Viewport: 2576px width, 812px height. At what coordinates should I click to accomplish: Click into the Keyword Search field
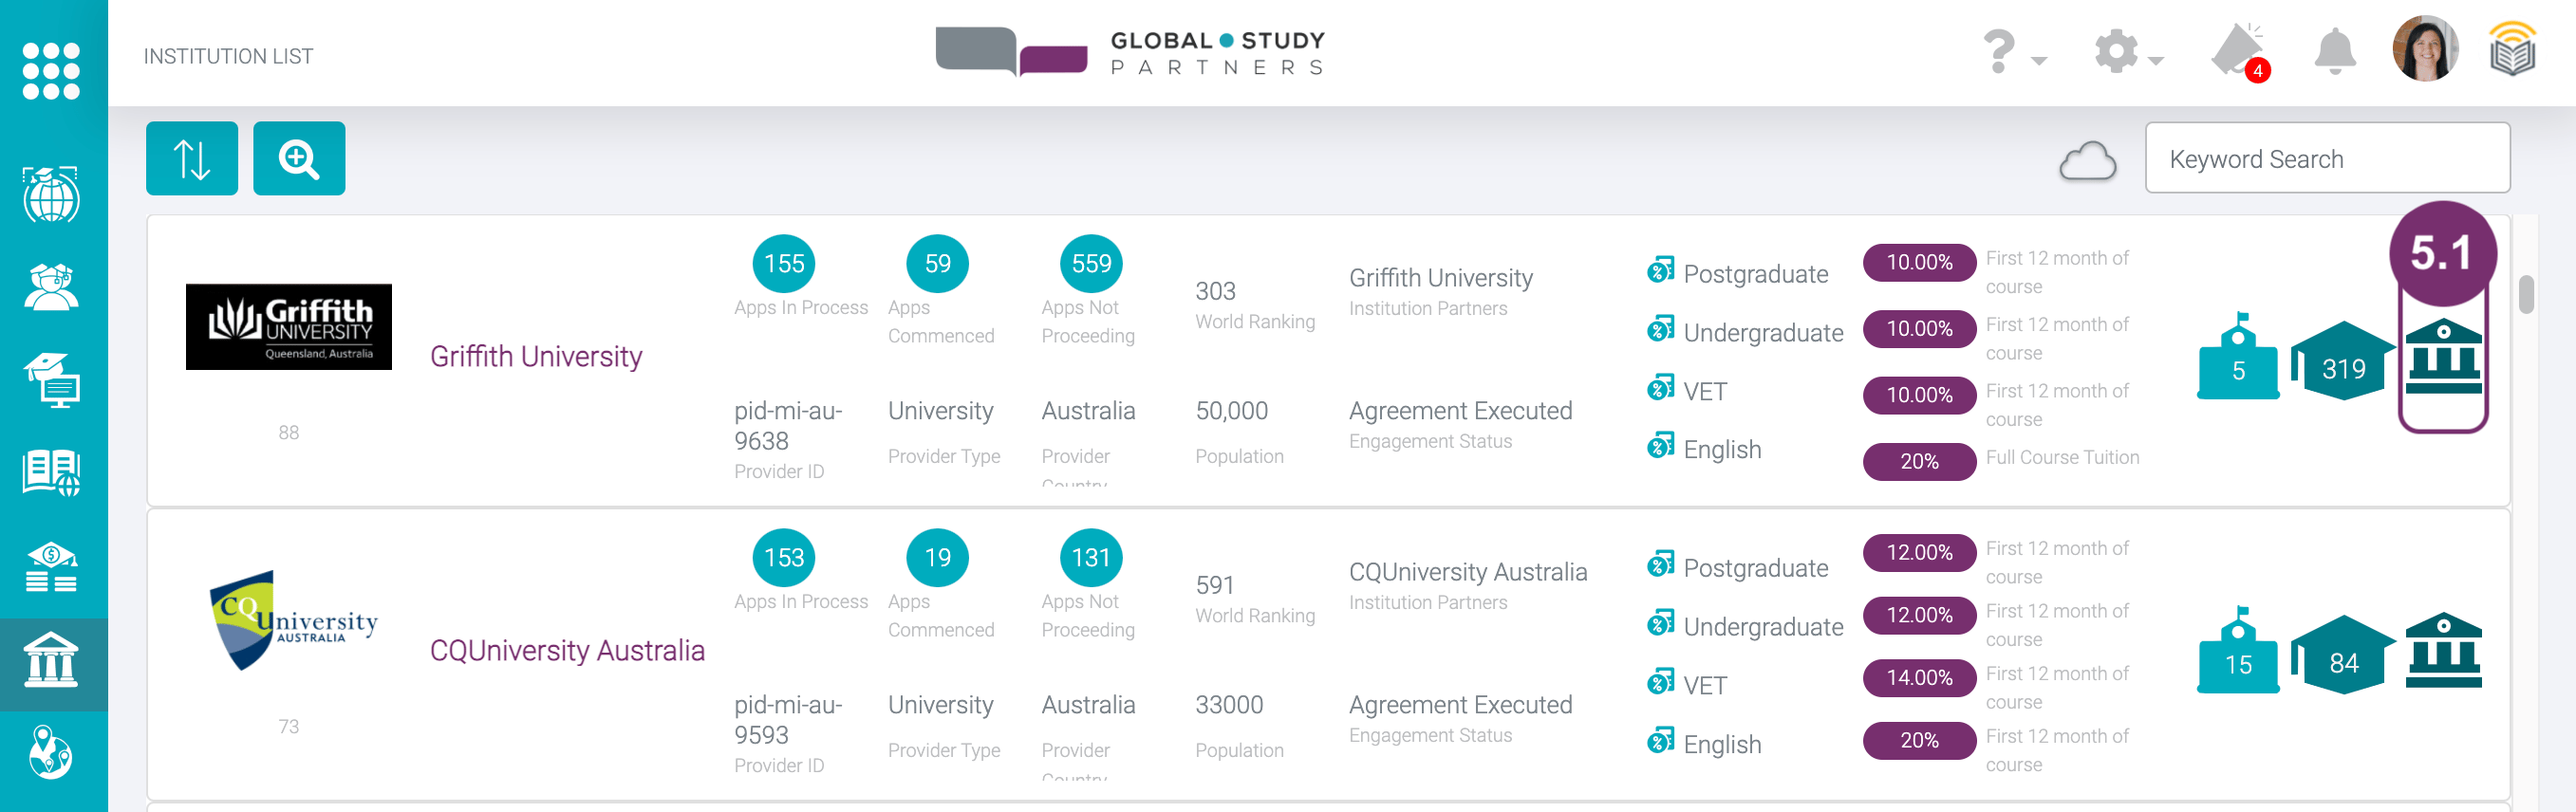[x=2327, y=159]
